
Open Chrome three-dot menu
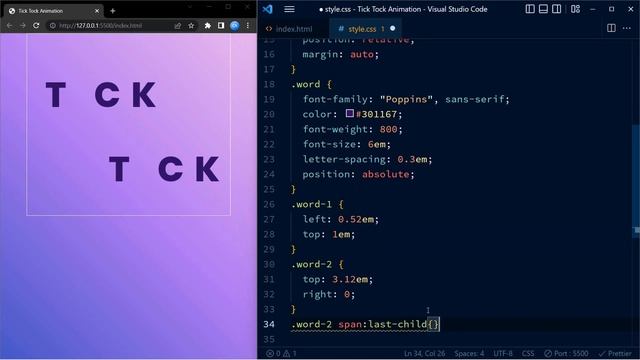[248, 25]
